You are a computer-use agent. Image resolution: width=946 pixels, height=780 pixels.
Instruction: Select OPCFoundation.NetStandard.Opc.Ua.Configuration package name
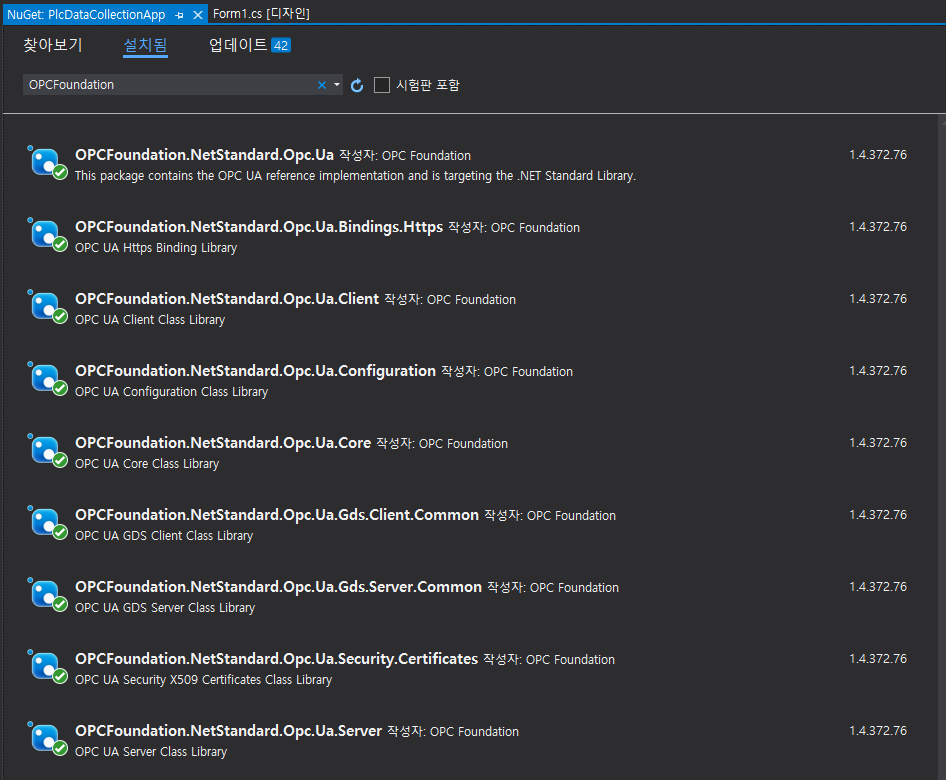click(255, 370)
